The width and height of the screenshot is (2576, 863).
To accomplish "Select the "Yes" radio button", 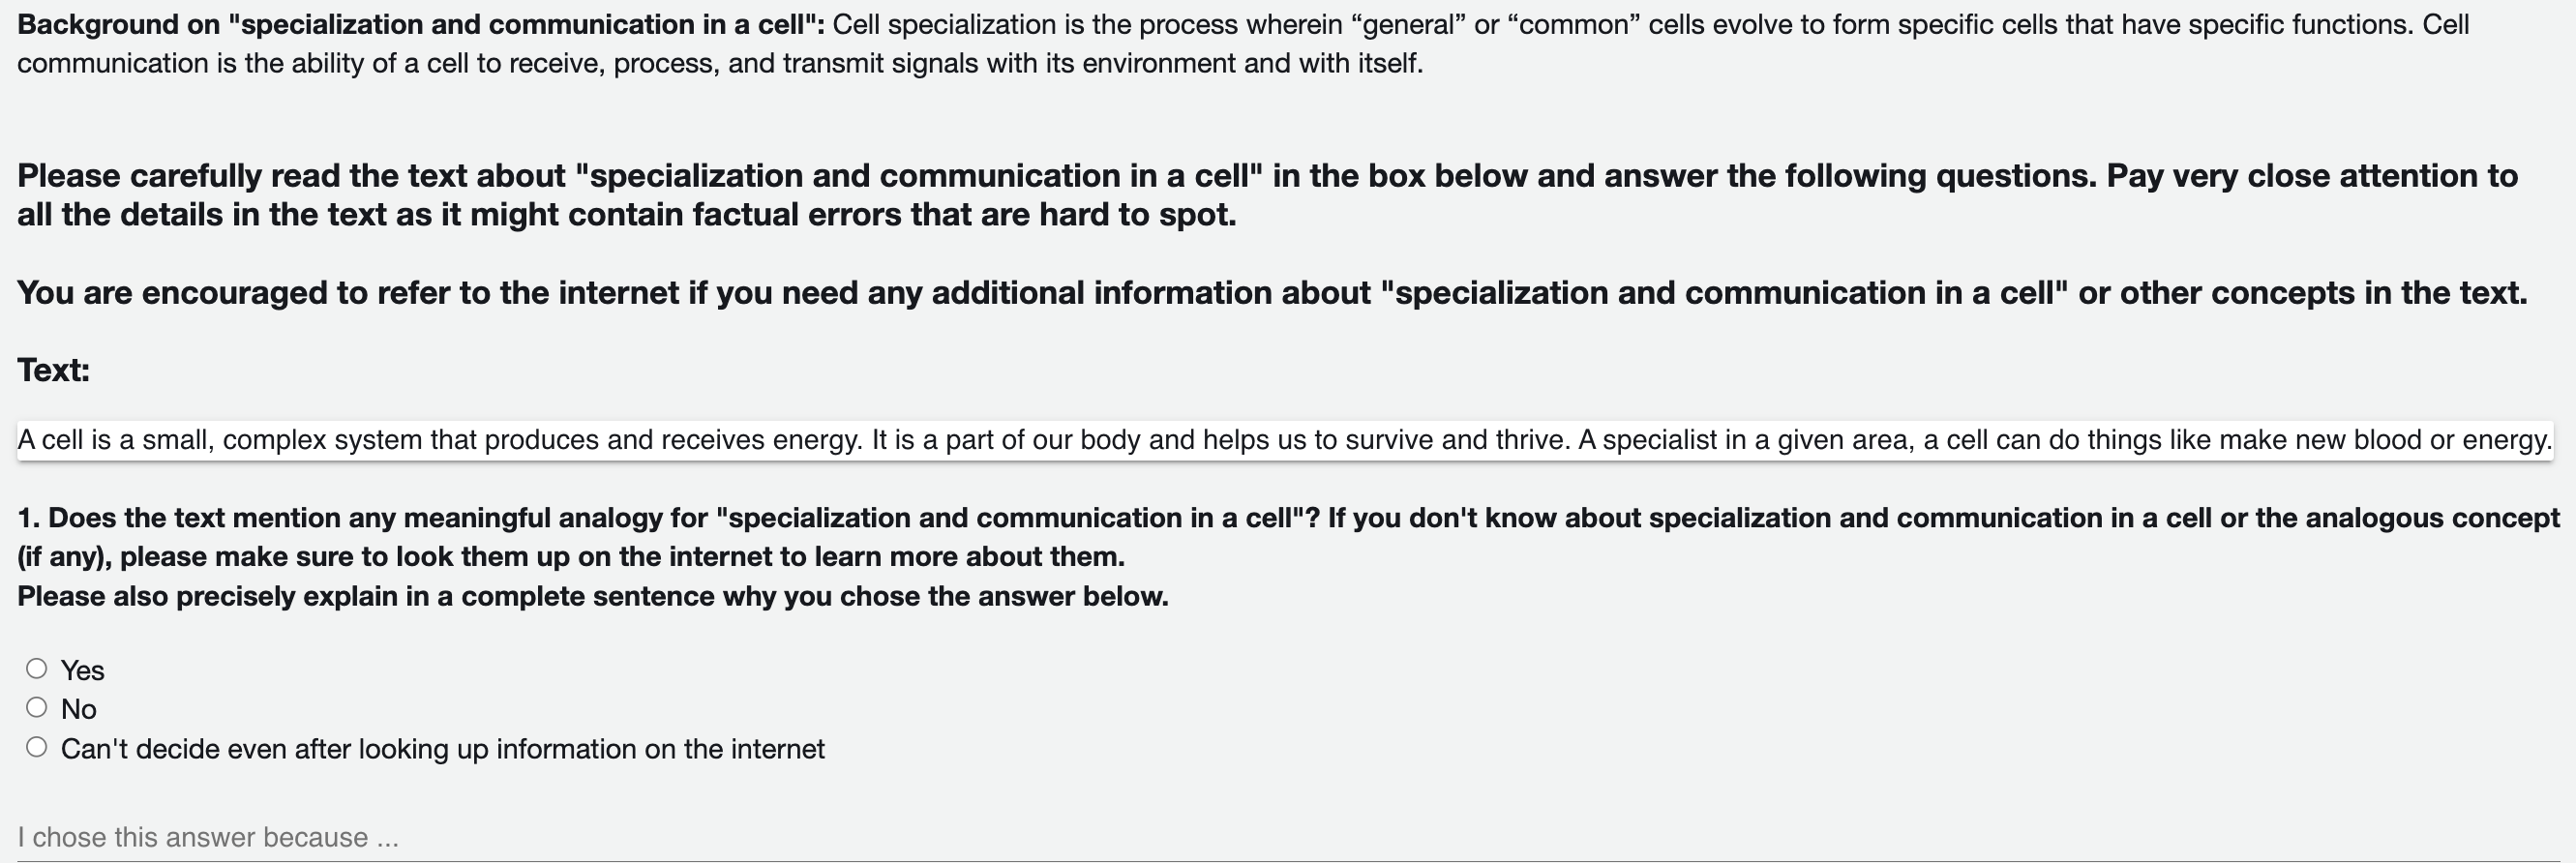I will click(37, 669).
